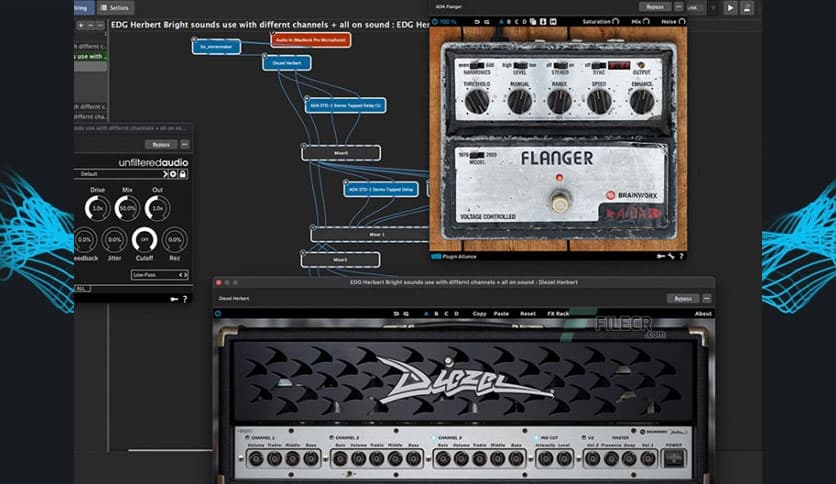
Task: Select setting B in the ADA Flanger toolbar
Action: click(509, 22)
